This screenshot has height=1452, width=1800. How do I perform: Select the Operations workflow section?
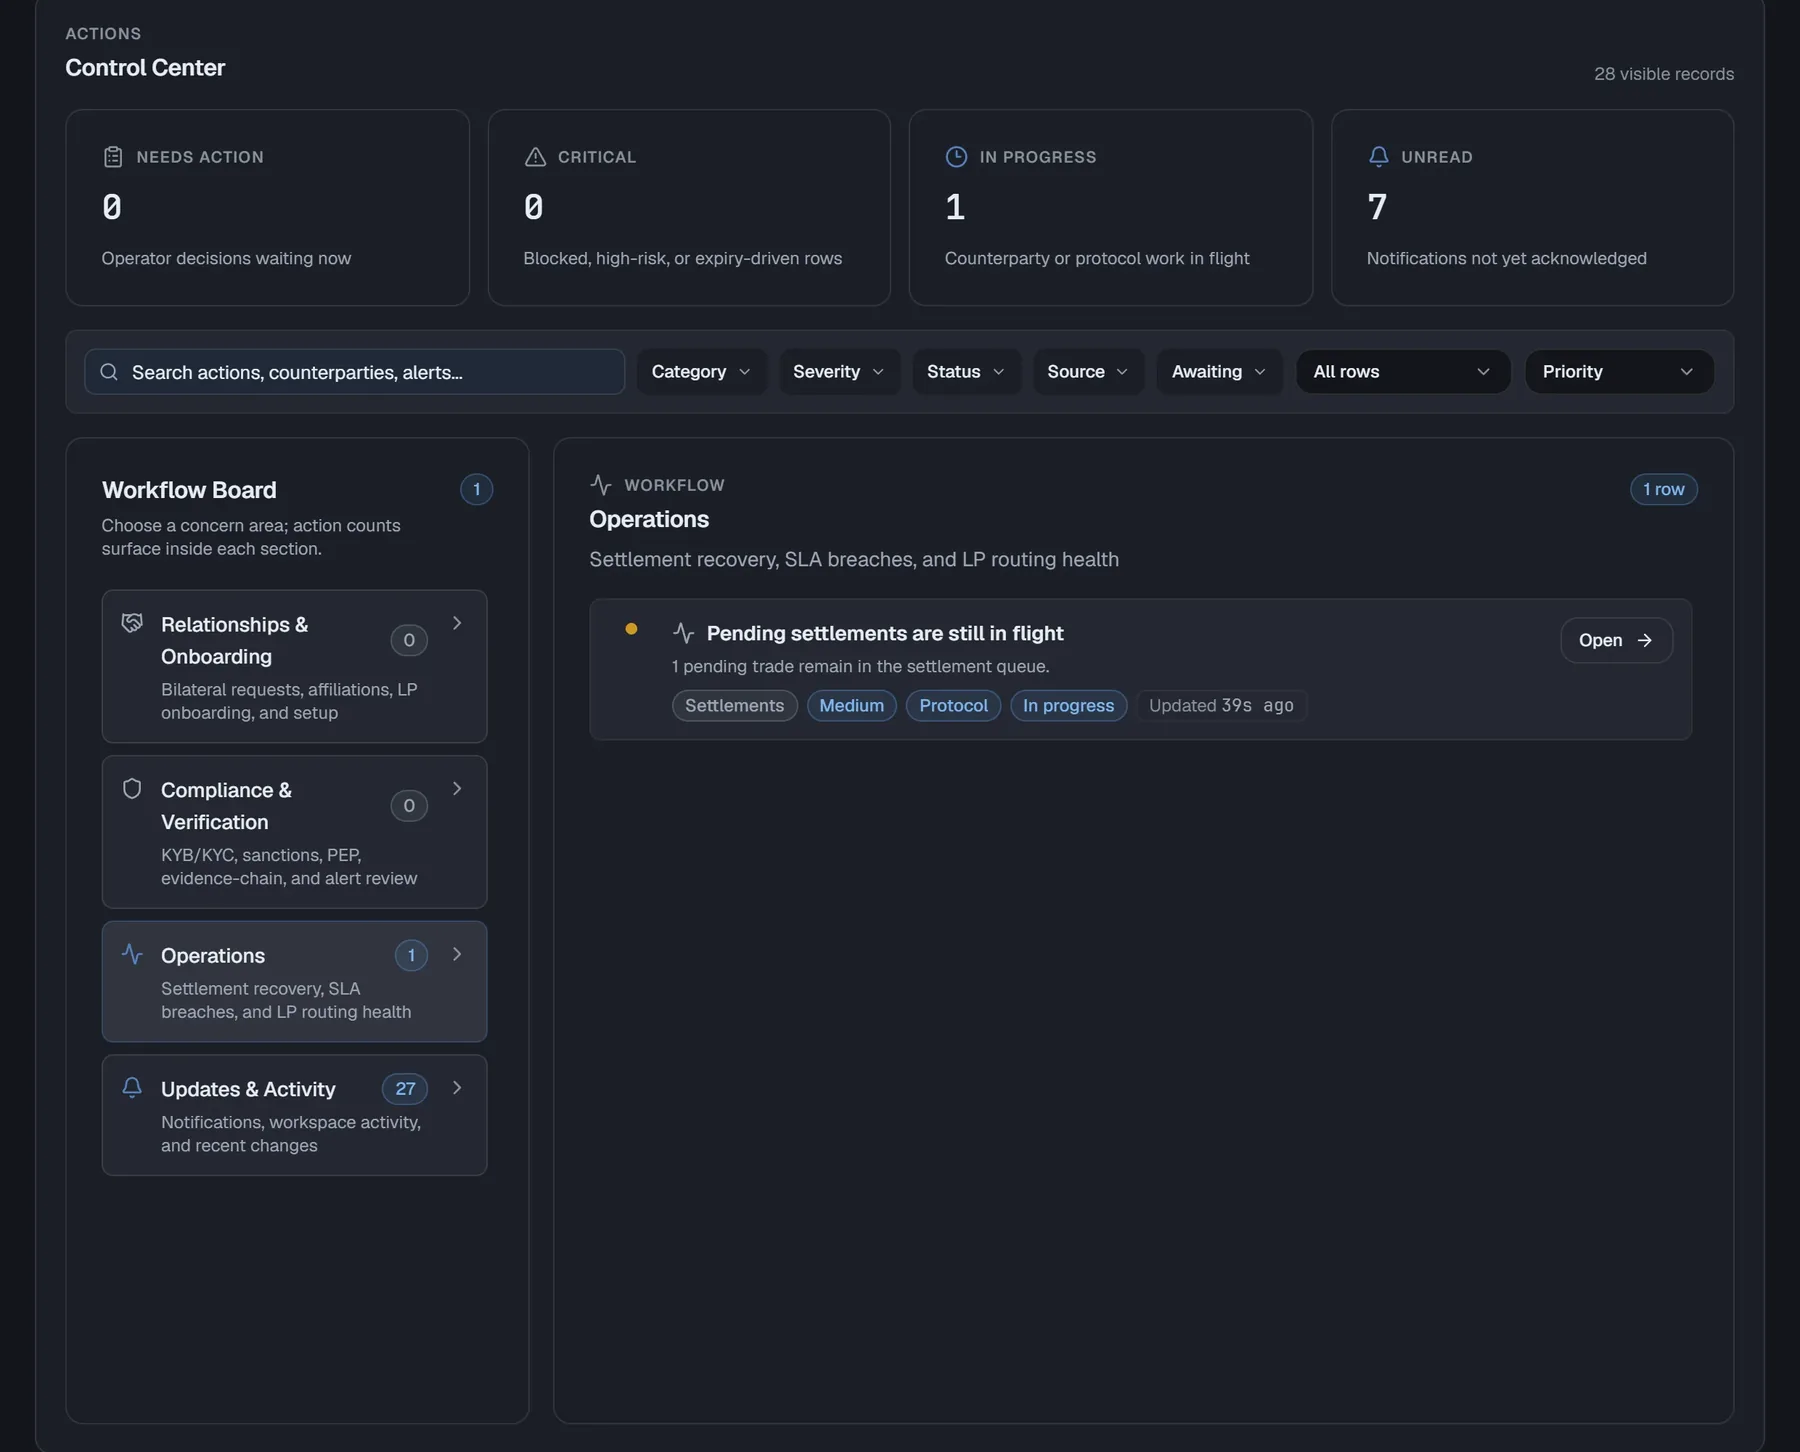294,982
